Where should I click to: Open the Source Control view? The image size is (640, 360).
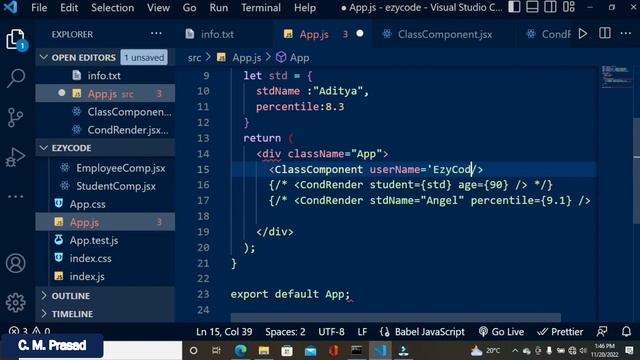tap(16, 118)
